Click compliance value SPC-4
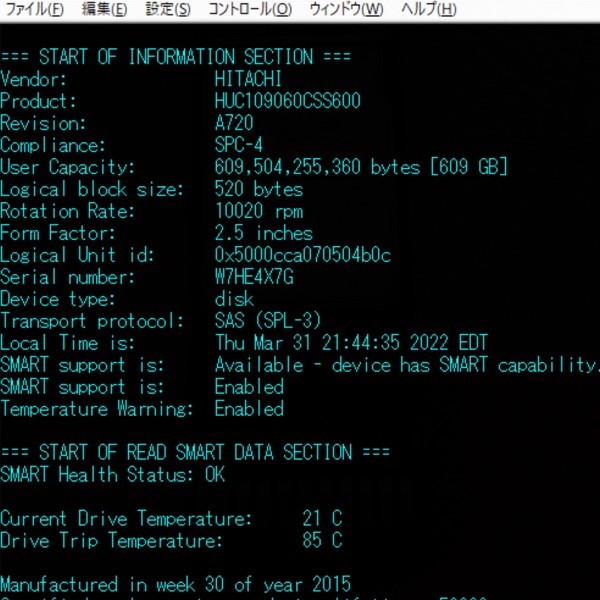The image size is (600, 600). point(238,145)
